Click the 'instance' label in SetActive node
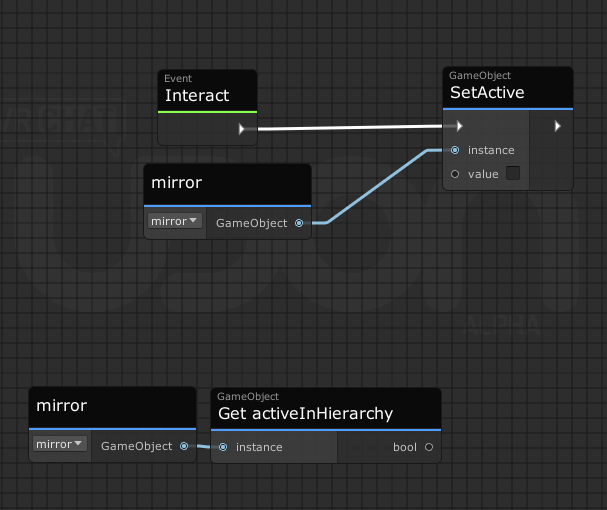This screenshot has width=607, height=510. click(491, 150)
